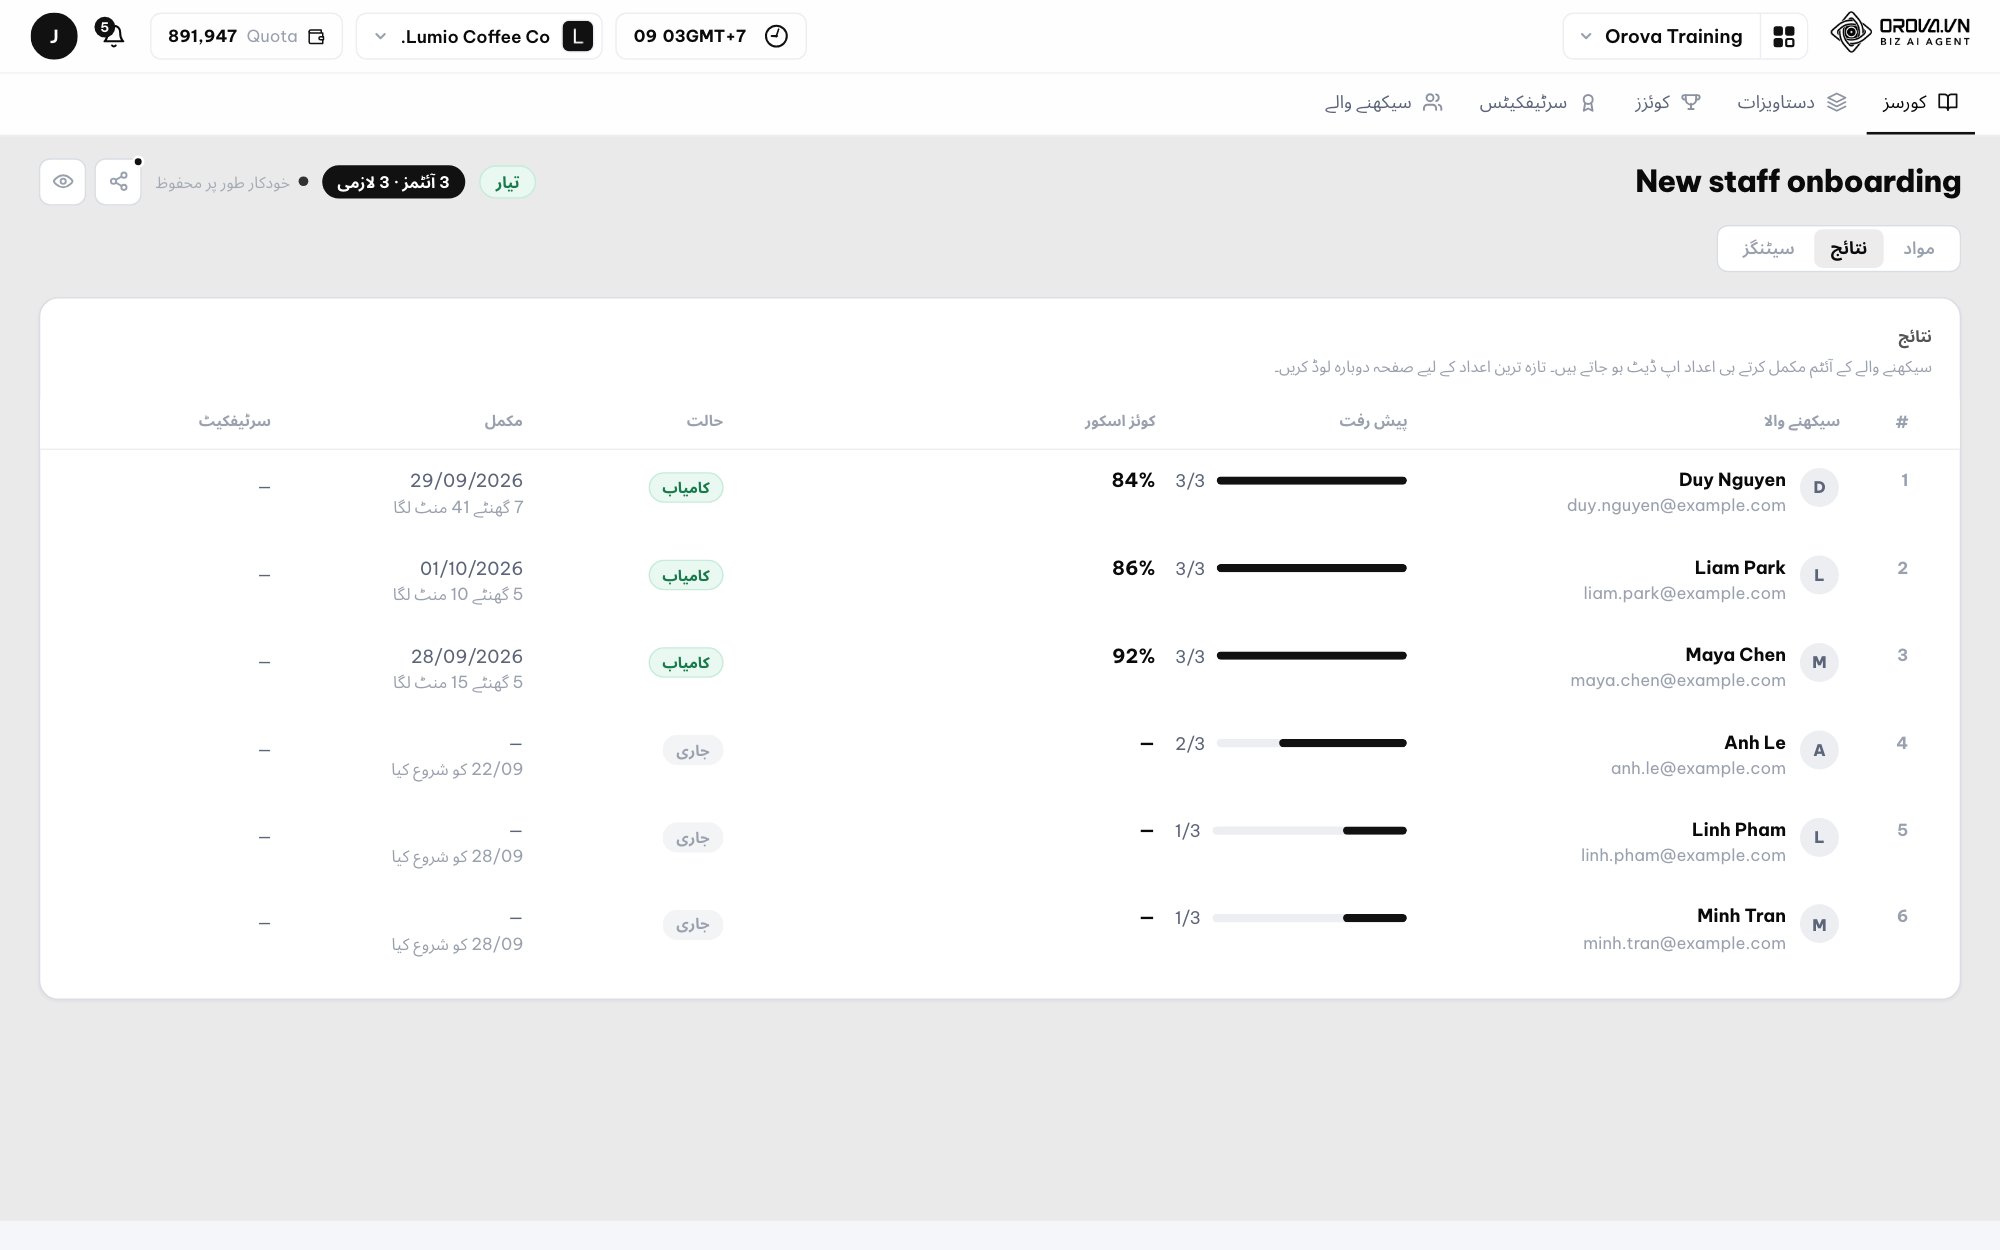Open the دستاویزات tab
2000x1250 pixels.
1791,102
